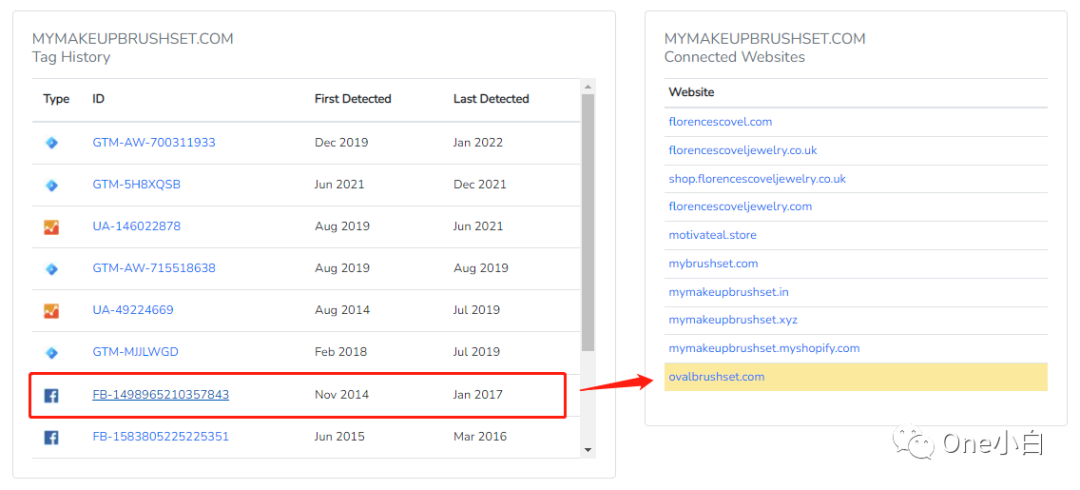Screen dimensions: 1080x490
Task: Click the tag icon beside GTM-MJJLWGD
Action: coord(52,353)
